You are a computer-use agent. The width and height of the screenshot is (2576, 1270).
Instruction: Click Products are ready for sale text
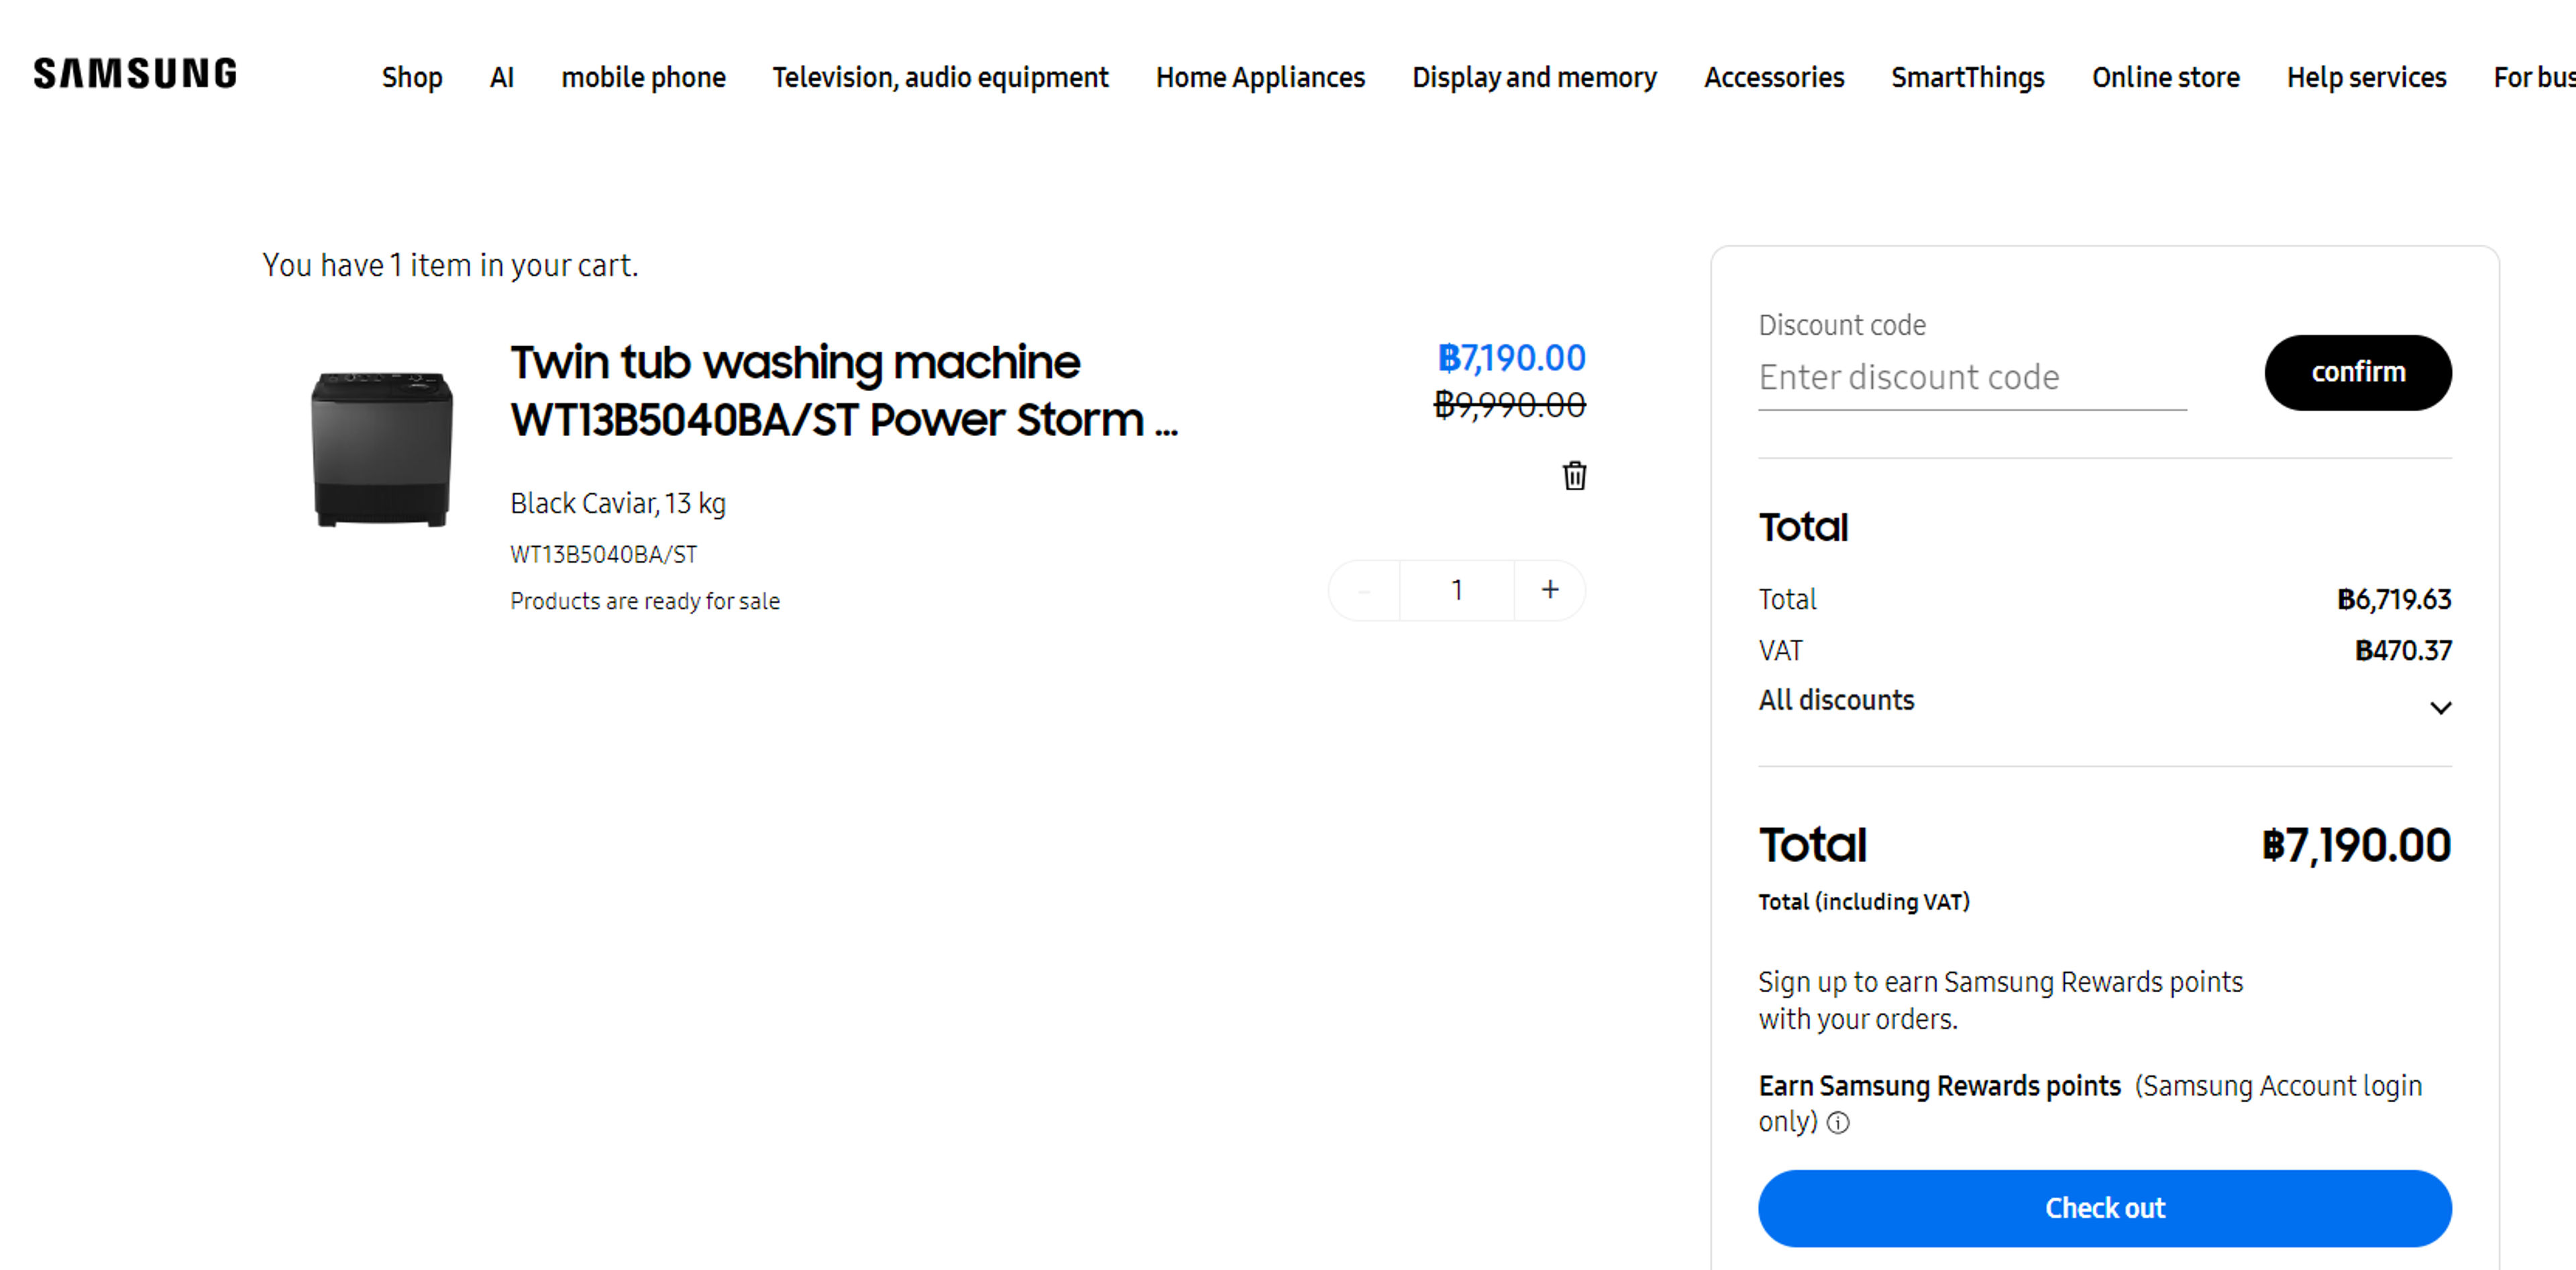(x=644, y=601)
